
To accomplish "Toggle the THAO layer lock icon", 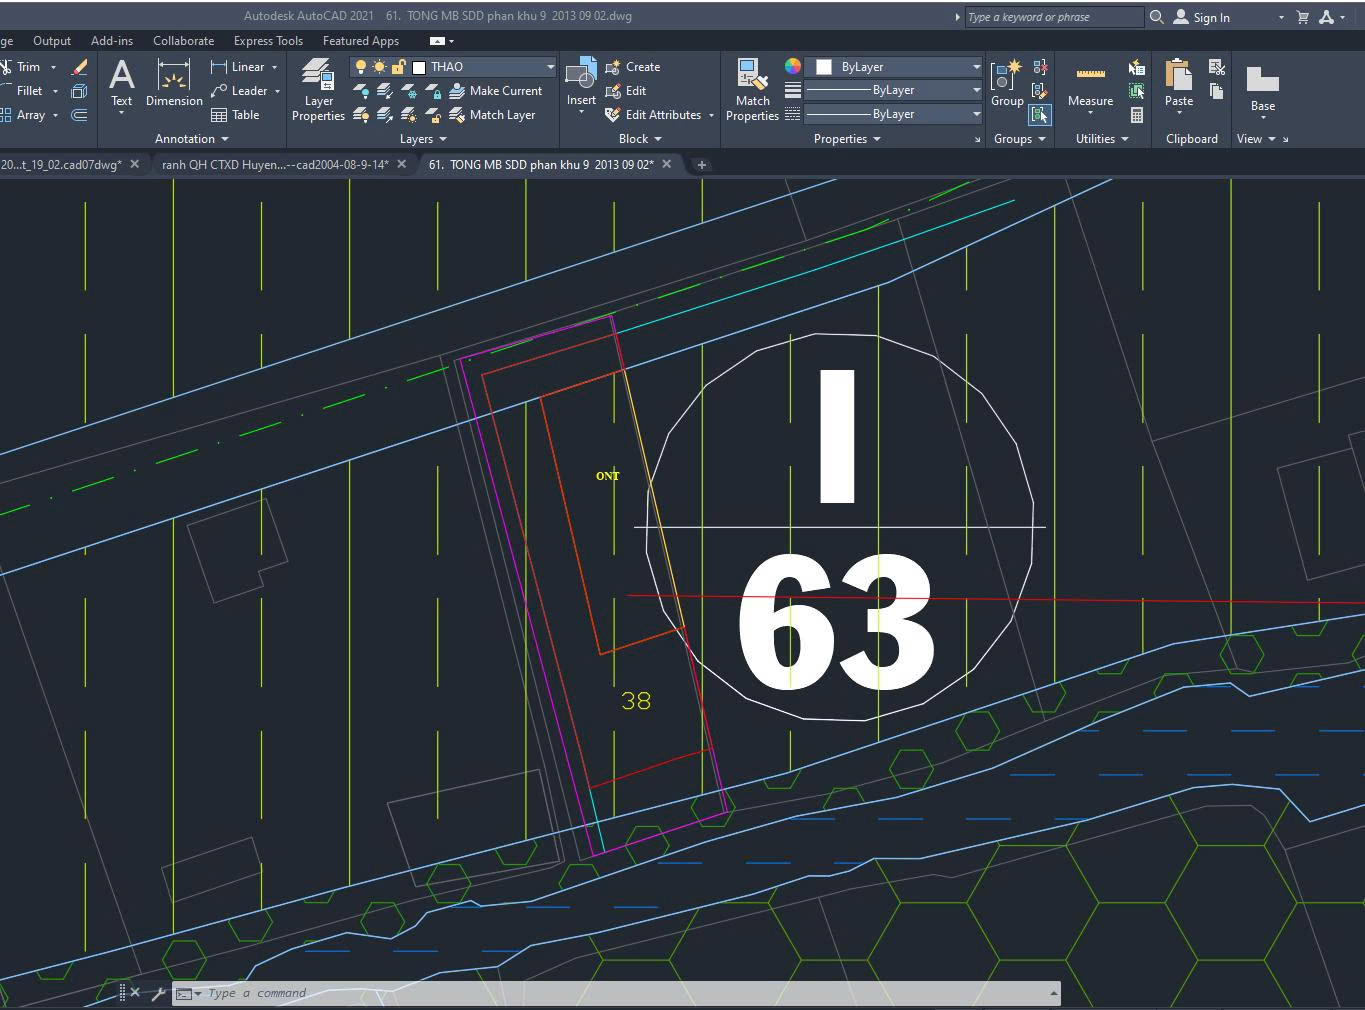I will click(398, 67).
